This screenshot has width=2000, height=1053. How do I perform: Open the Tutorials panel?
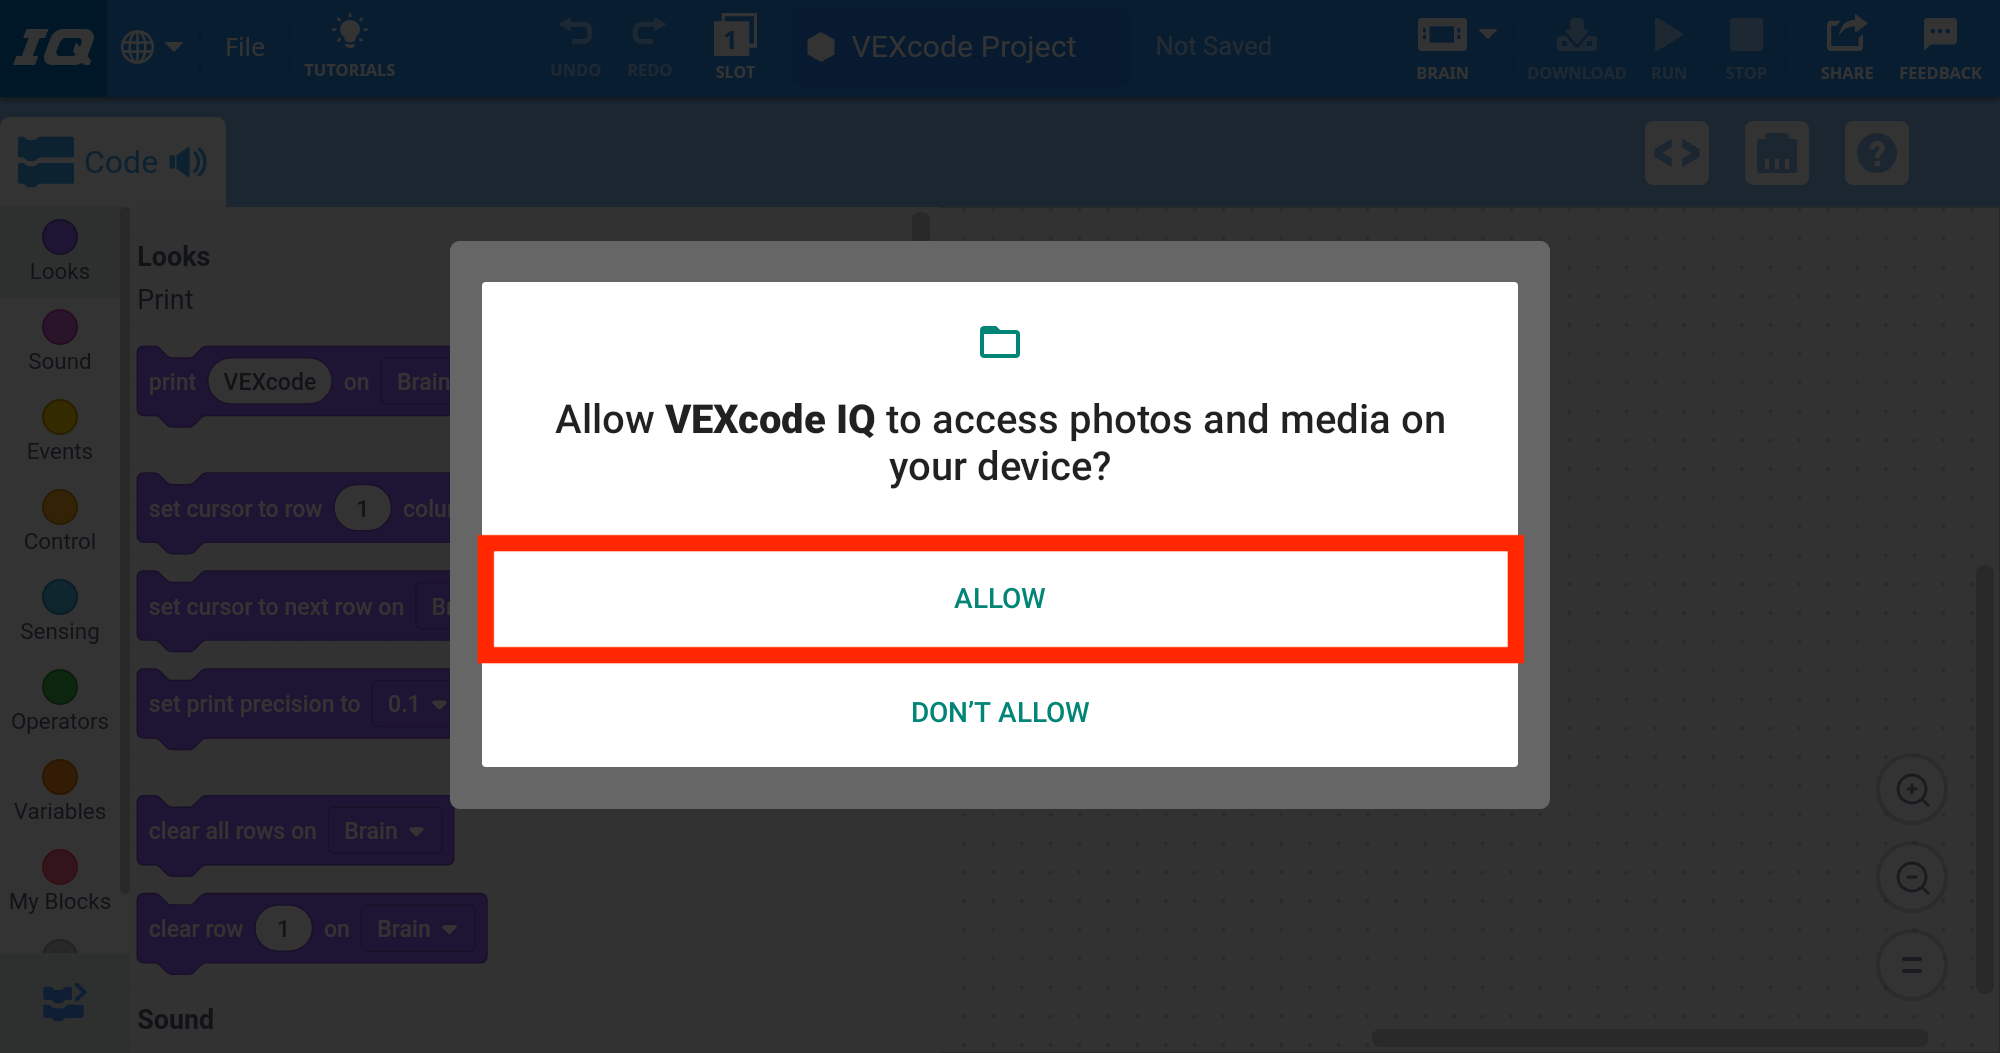[349, 45]
